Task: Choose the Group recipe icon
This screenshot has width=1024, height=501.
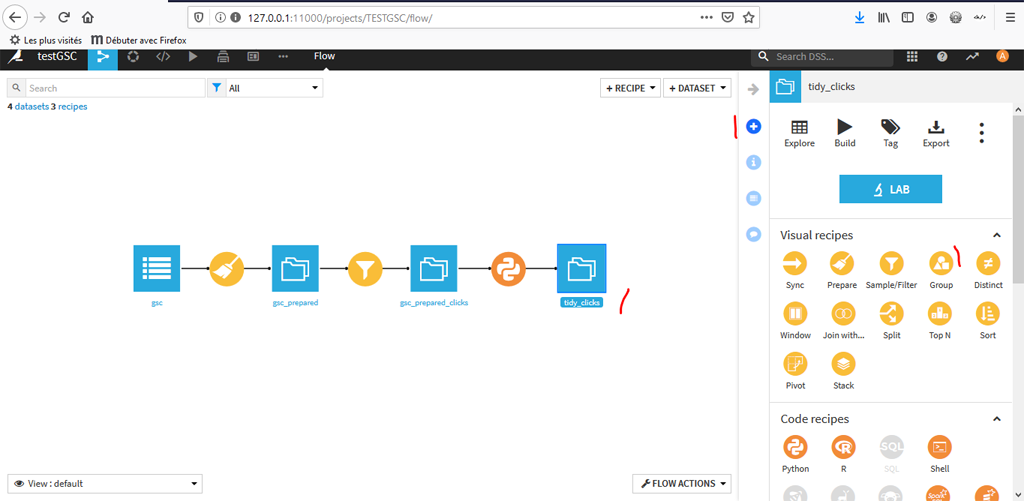Action: [x=941, y=263]
